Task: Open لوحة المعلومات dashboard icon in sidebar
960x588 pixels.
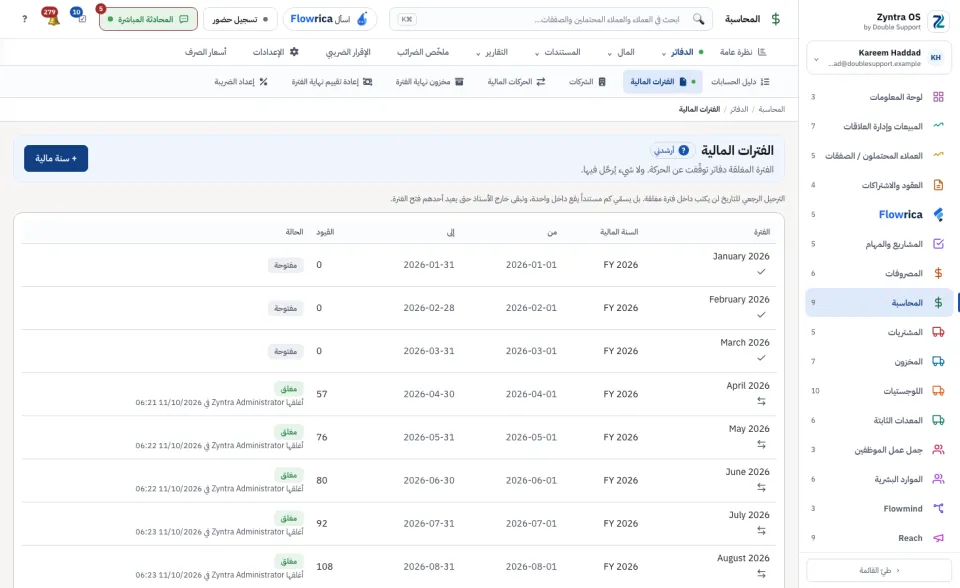Action: point(938,97)
